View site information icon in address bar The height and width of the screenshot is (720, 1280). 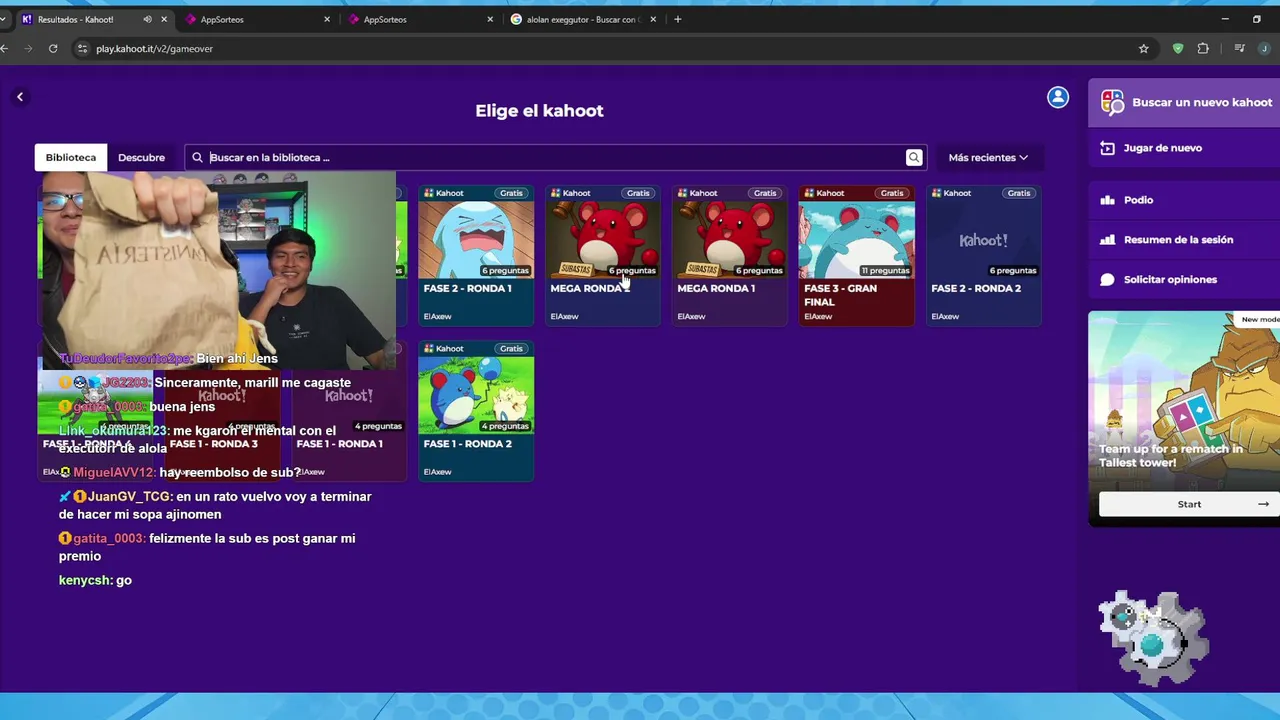coord(82,48)
